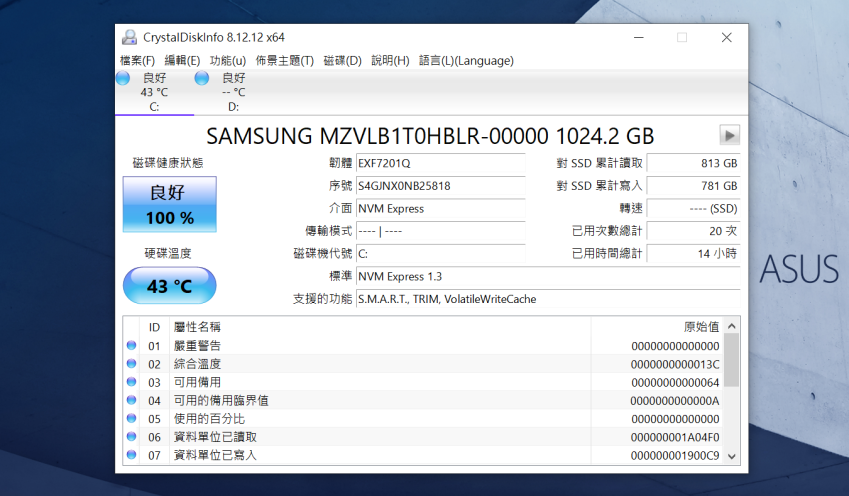Click the CrystalDiskInfo title bar app icon
The width and height of the screenshot is (849, 496).
tap(129, 37)
